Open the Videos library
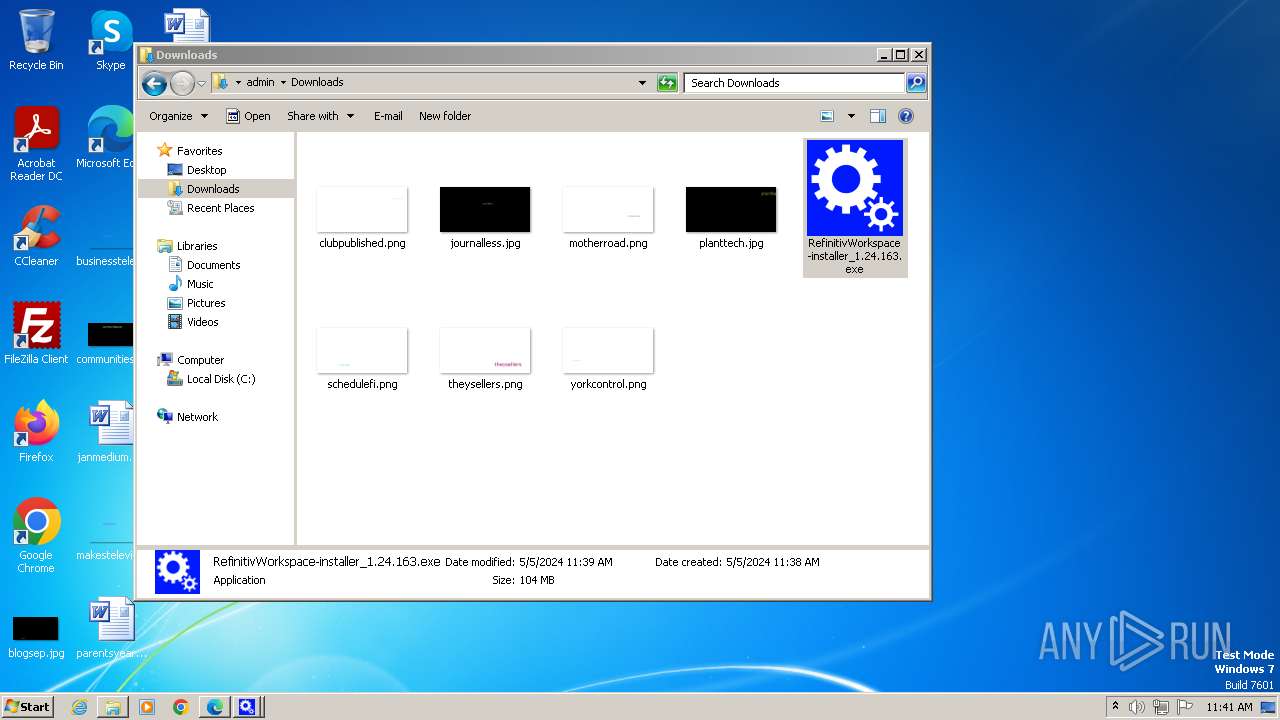1280x720 pixels. [202, 322]
